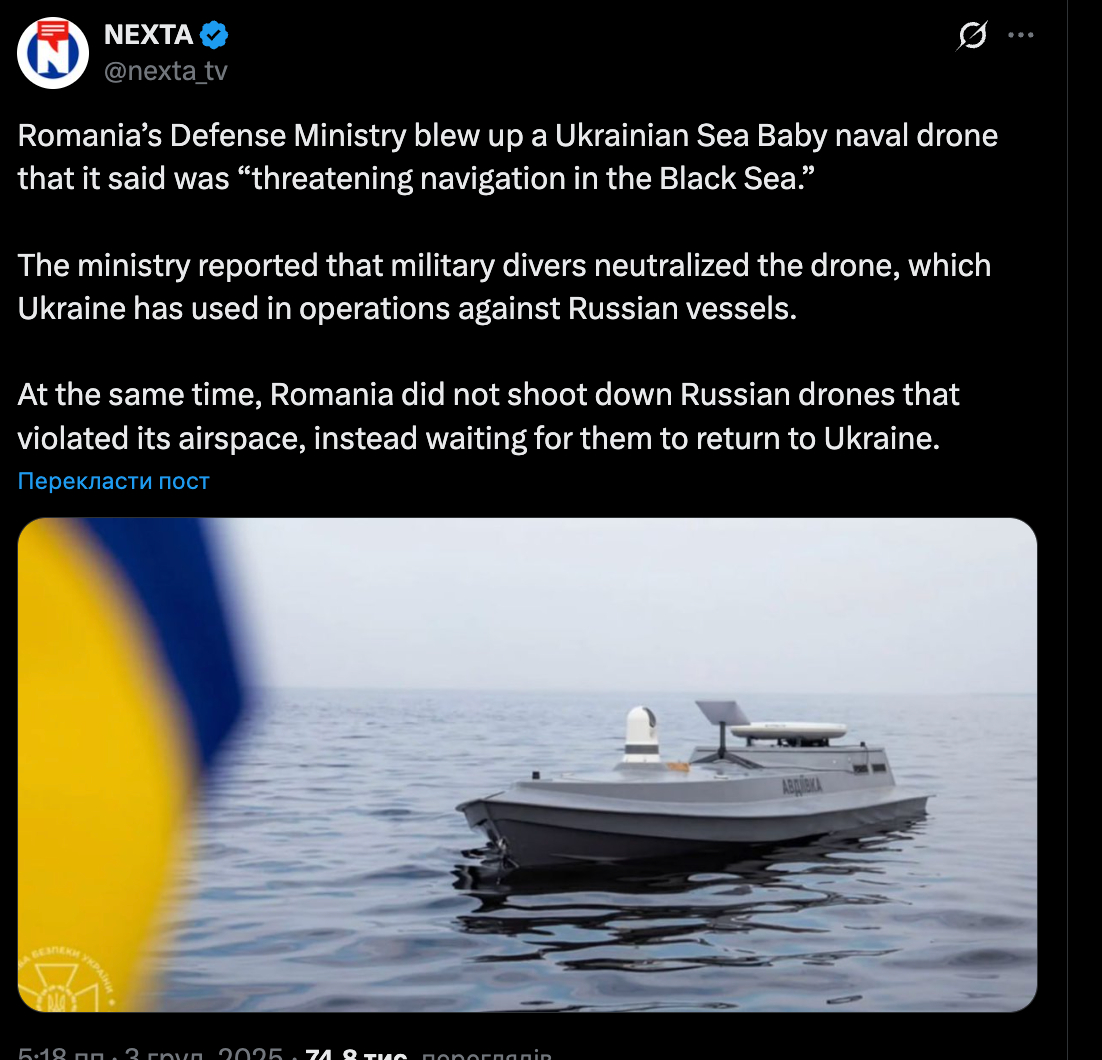Open the naval drone photo attachment
Screen dimensions: 1102x1060
click(527, 765)
